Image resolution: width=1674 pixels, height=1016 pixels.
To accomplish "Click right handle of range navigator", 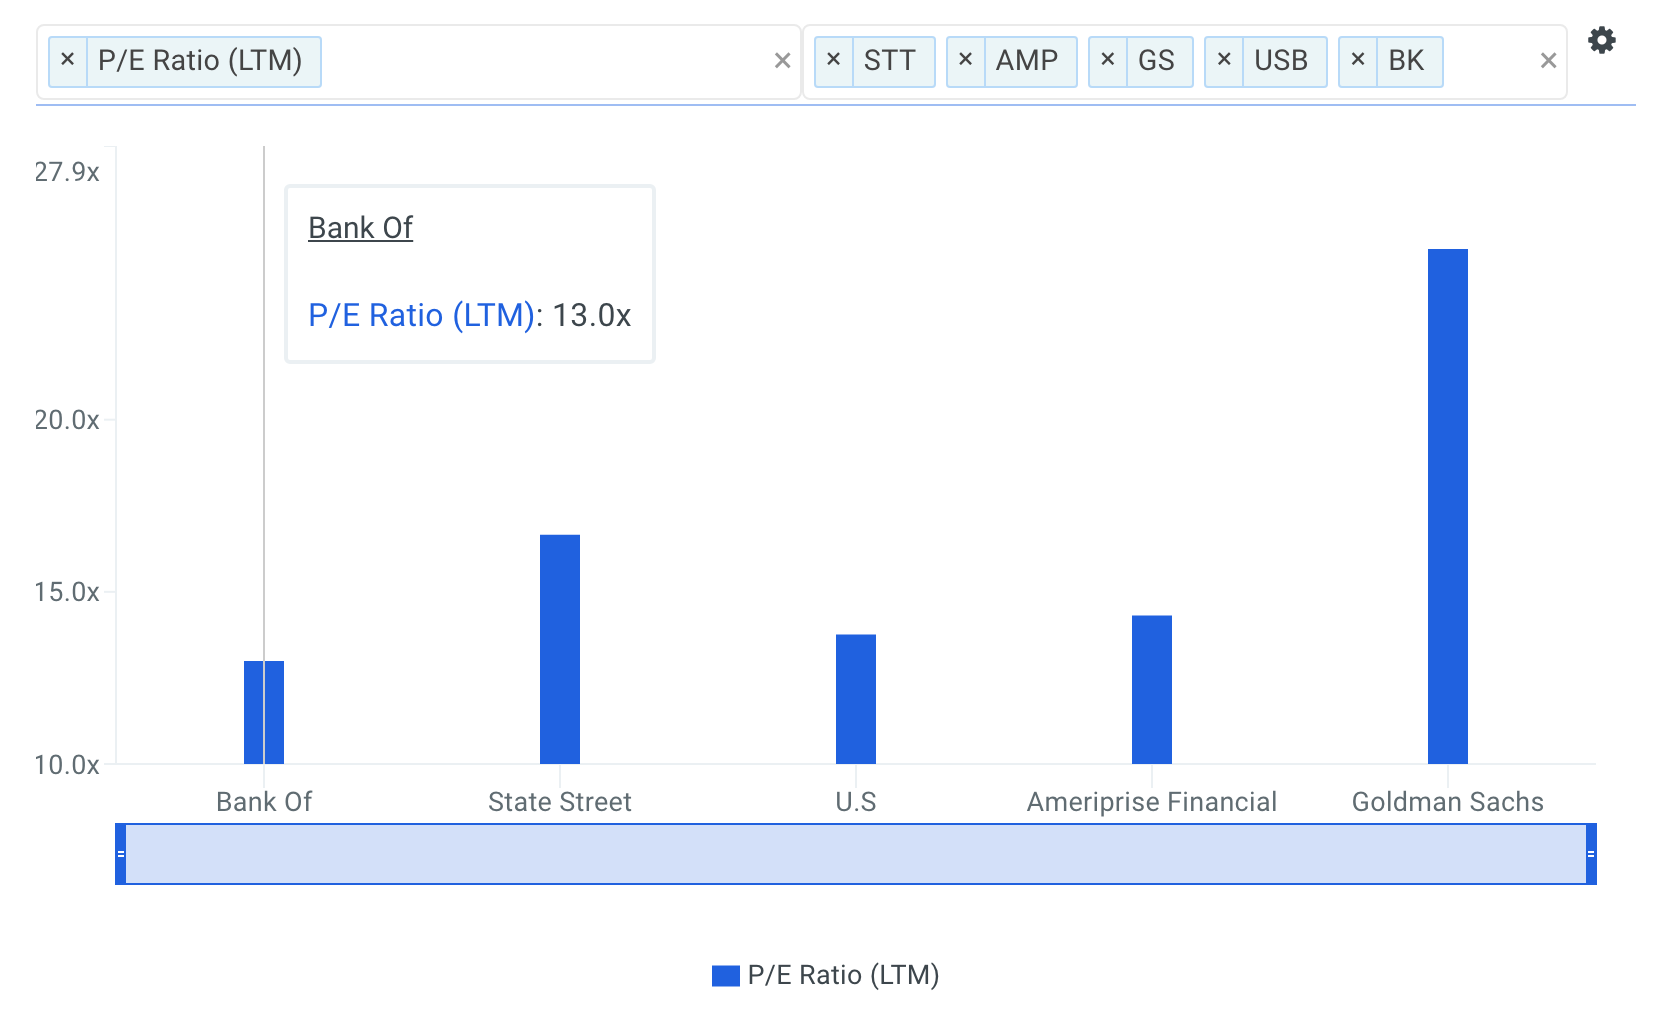I will (1591, 854).
